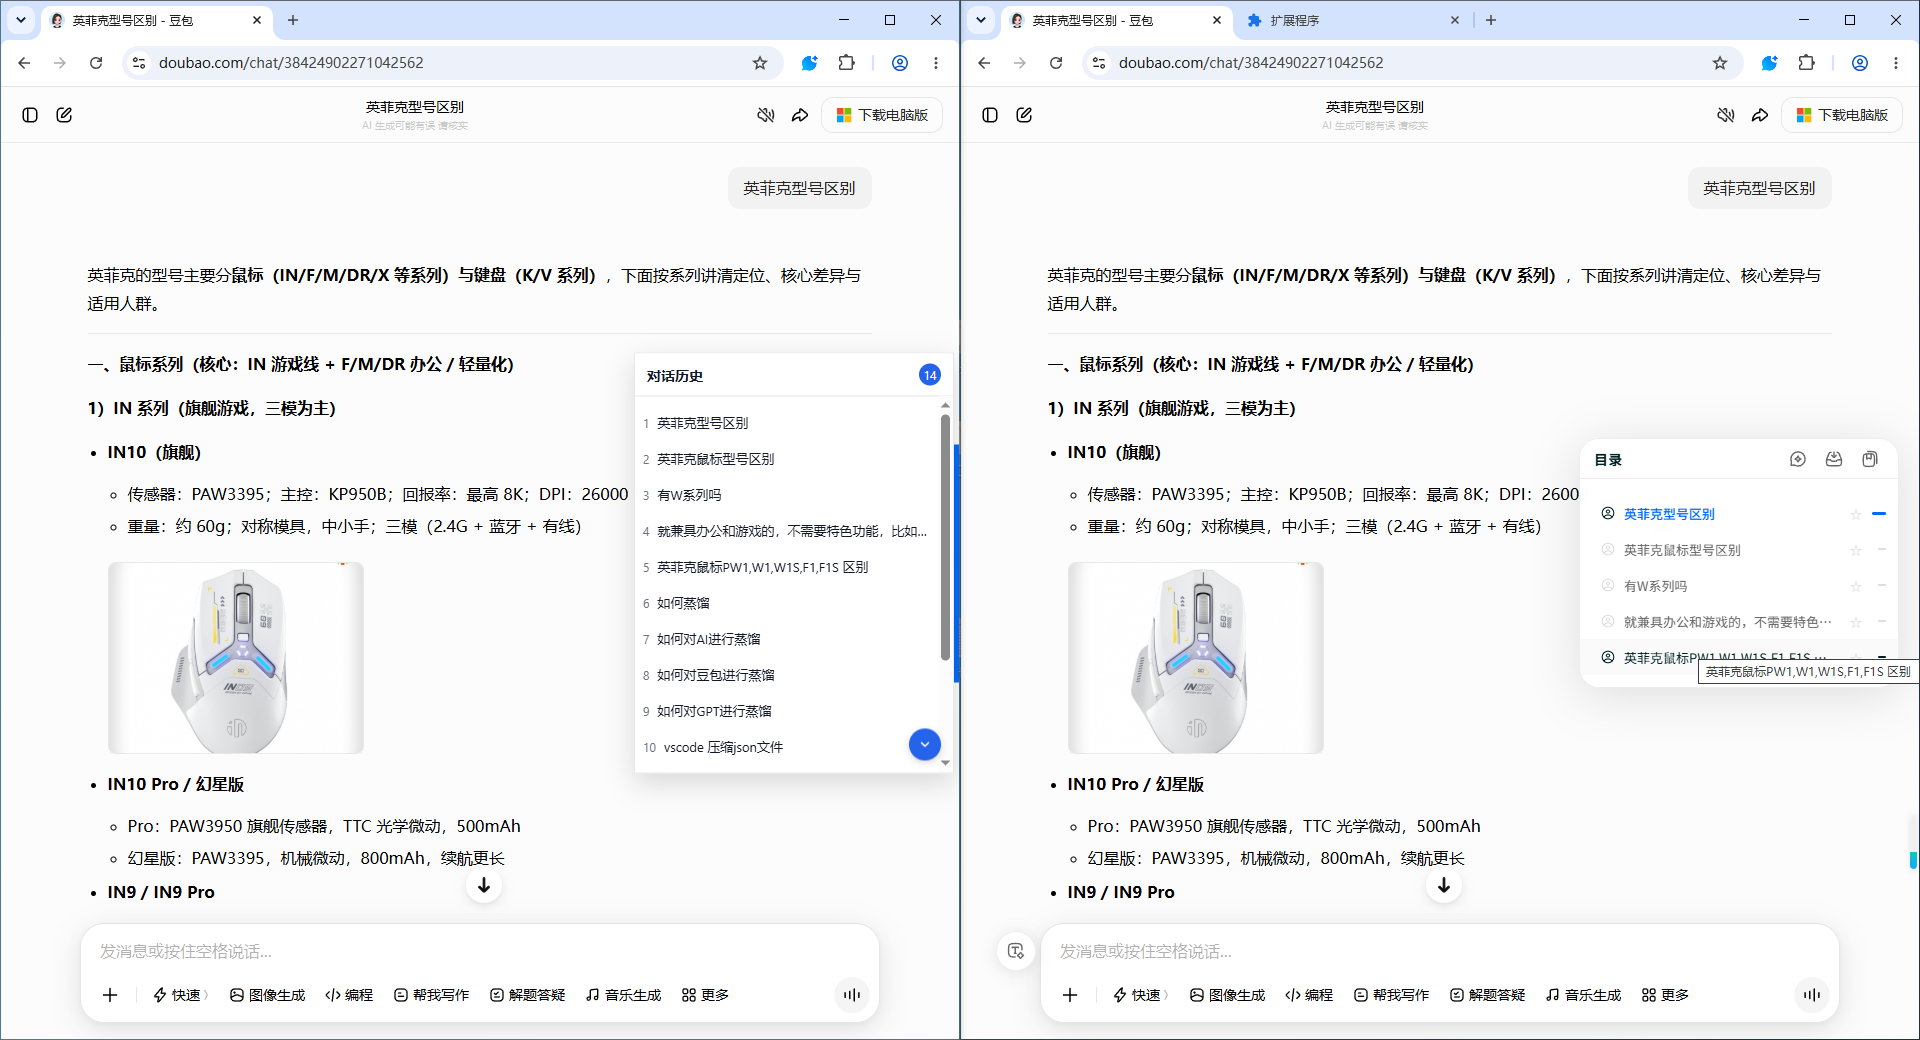Share conversation in right window
1920x1040 pixels.
pyautogui.click(x=1760, y=115)
